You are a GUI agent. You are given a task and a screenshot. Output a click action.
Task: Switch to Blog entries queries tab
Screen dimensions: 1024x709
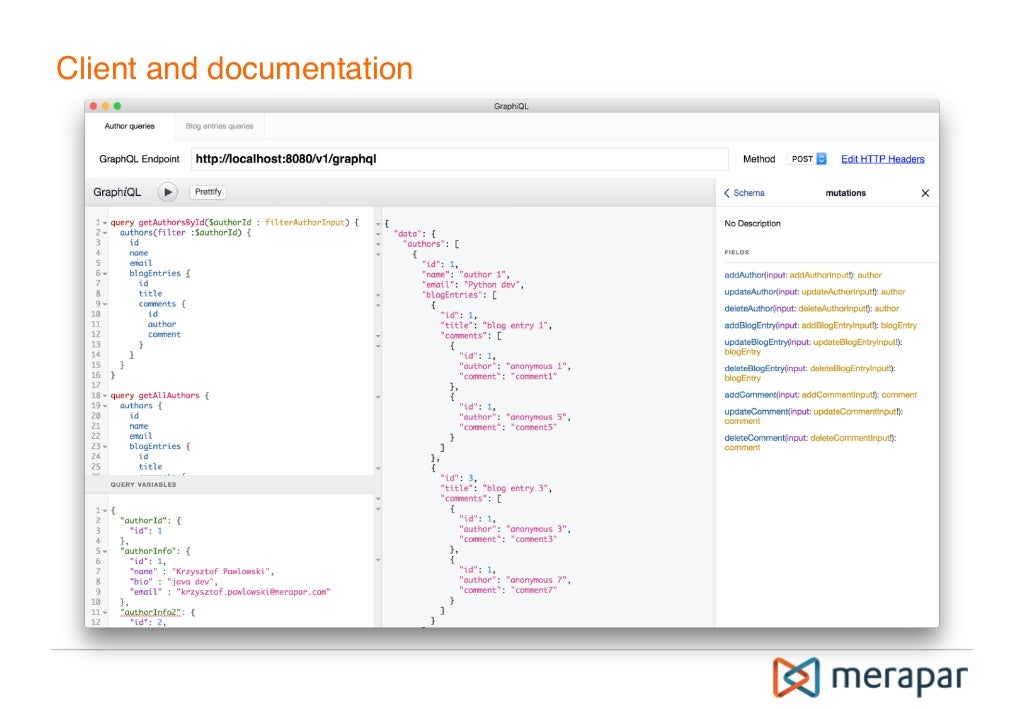pos(219,126)
